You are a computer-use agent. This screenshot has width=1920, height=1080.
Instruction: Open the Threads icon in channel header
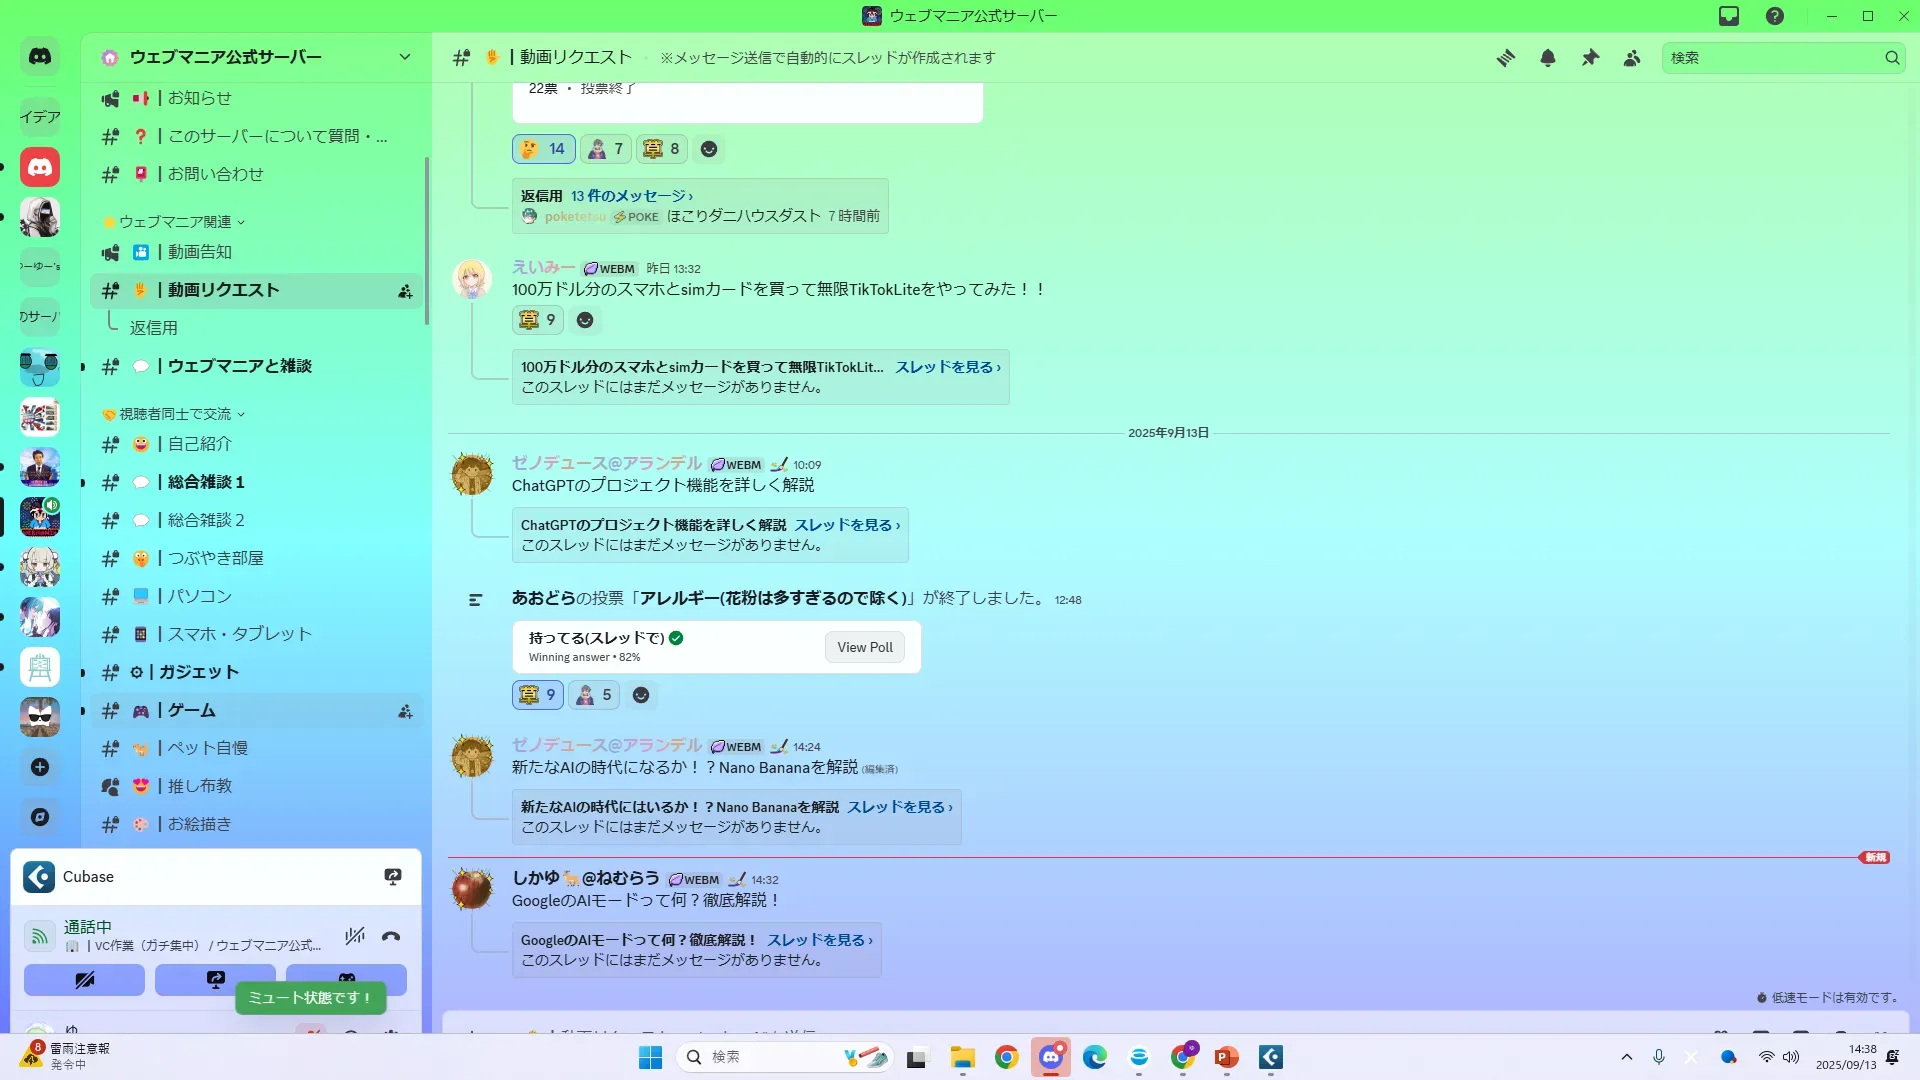click(x=1505, y=58)
